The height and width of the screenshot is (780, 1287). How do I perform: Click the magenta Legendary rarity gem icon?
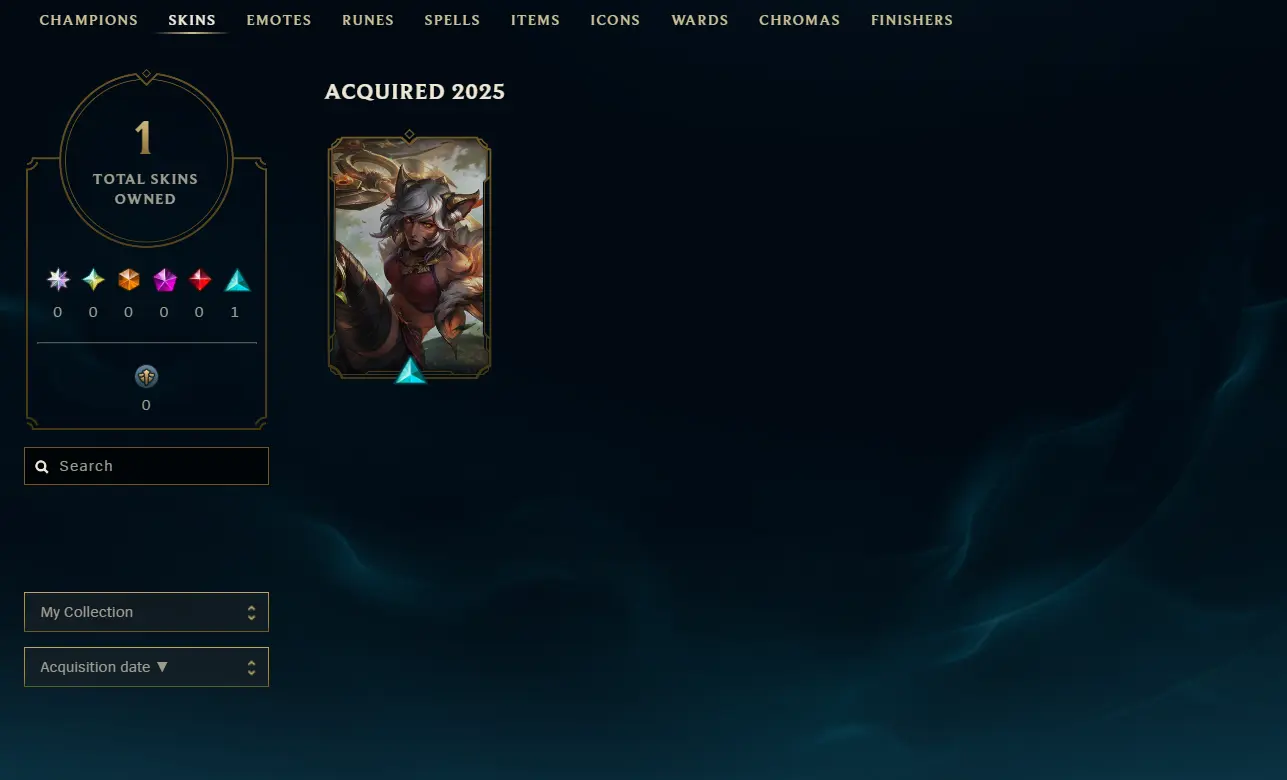click(165, 280)
